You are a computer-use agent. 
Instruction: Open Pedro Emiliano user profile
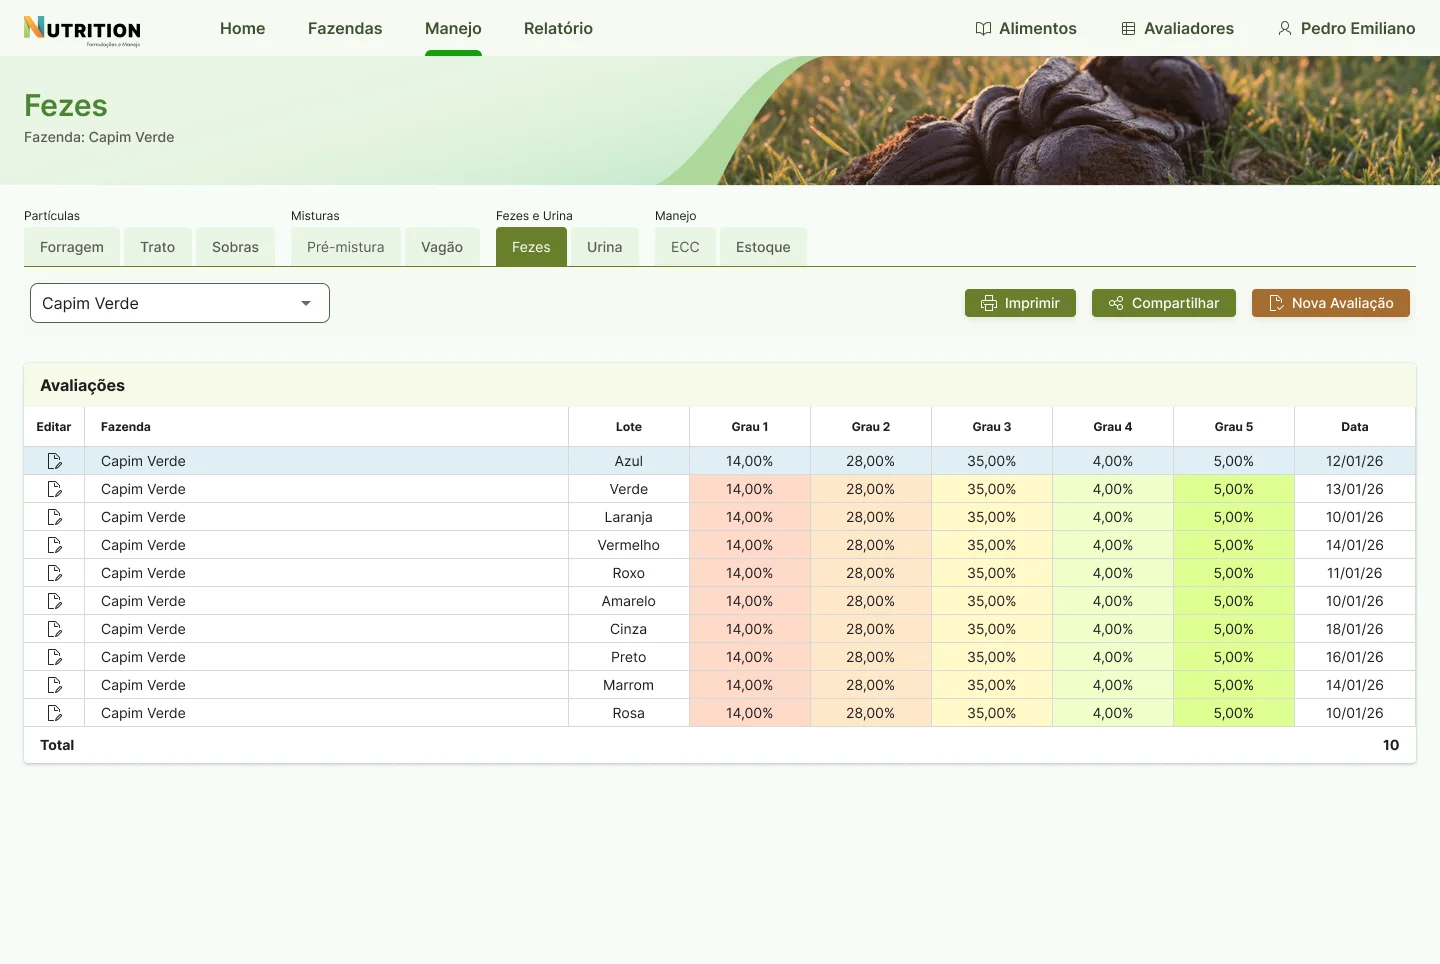[1346, 28]
